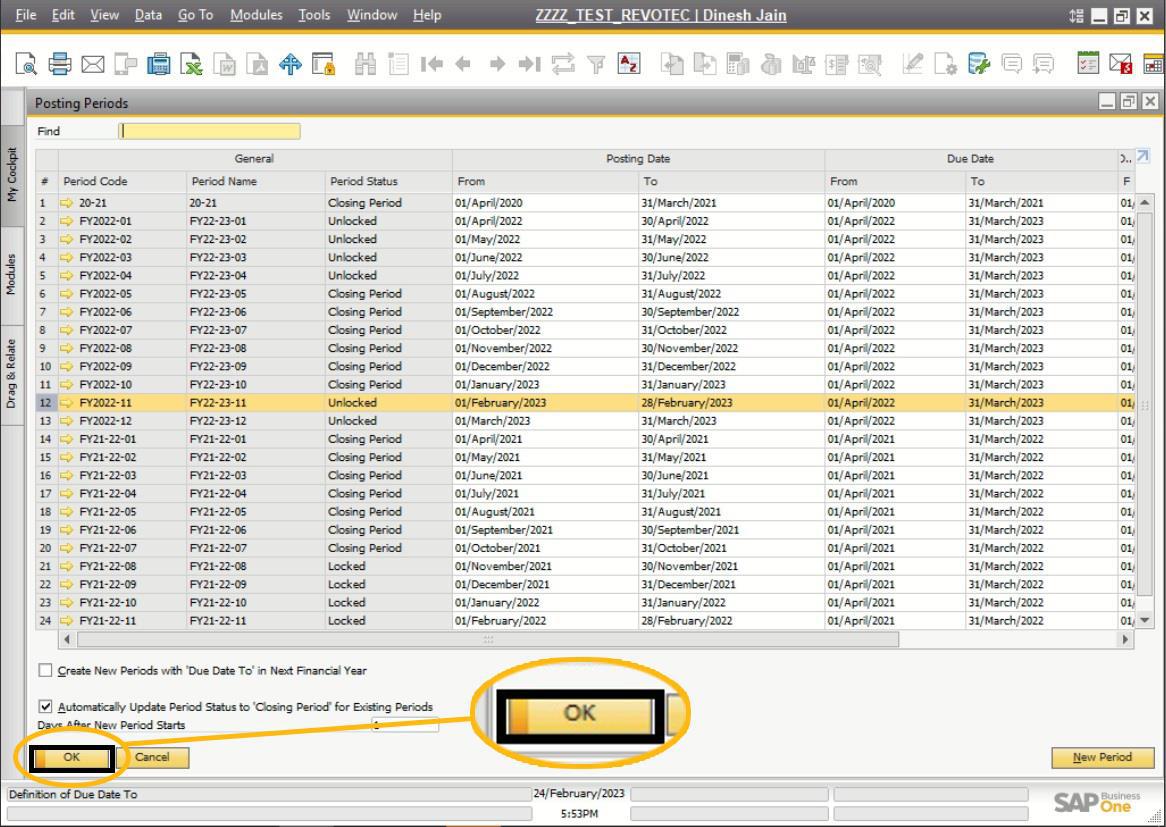Open the Filter table funnel icon
1166x827 pixels.
pyautogui.click(x=596, y=65)
